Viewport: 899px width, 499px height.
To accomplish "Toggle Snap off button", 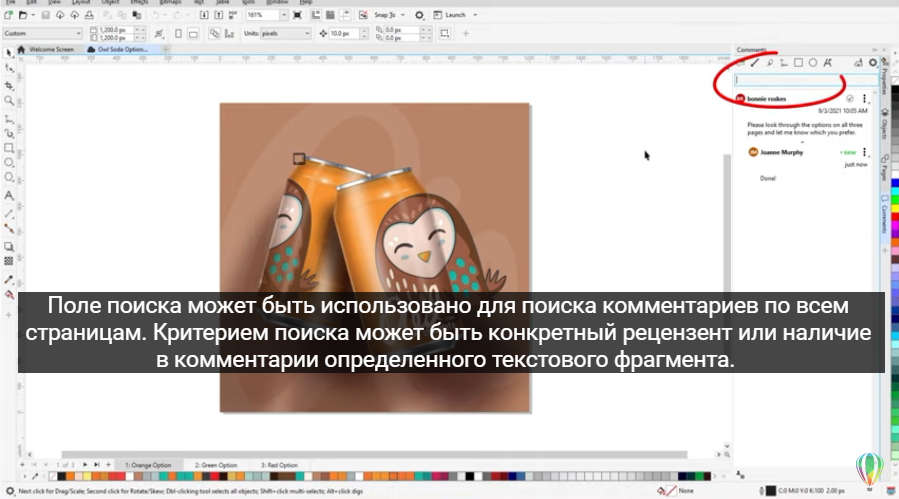I will 363,15.
